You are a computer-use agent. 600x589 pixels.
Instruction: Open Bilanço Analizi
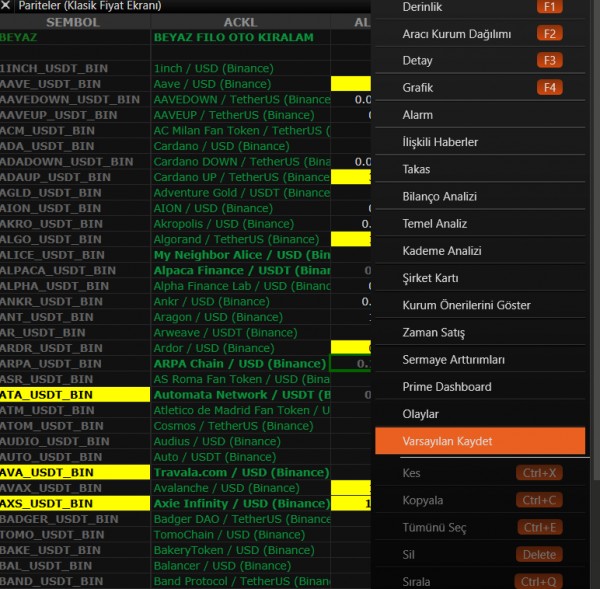(x=480, y=197)
